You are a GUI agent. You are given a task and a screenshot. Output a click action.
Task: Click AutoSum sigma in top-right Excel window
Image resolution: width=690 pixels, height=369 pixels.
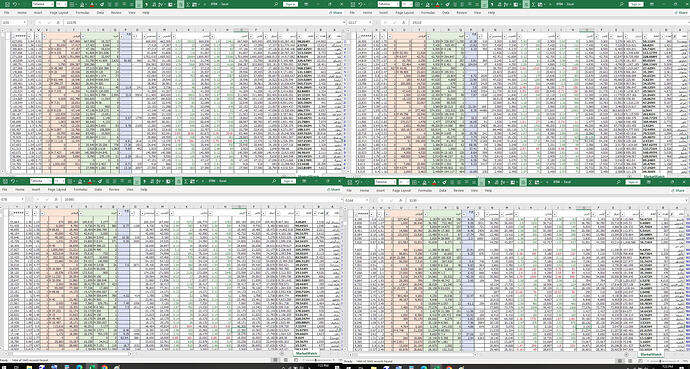[x=533, y=4]
